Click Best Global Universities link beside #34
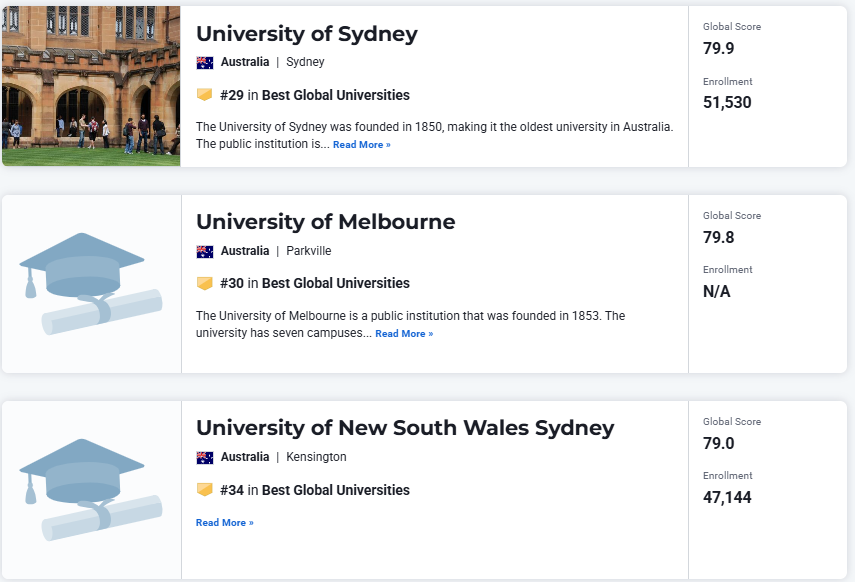This screenshot has height=582, width=855. (336, 490)
